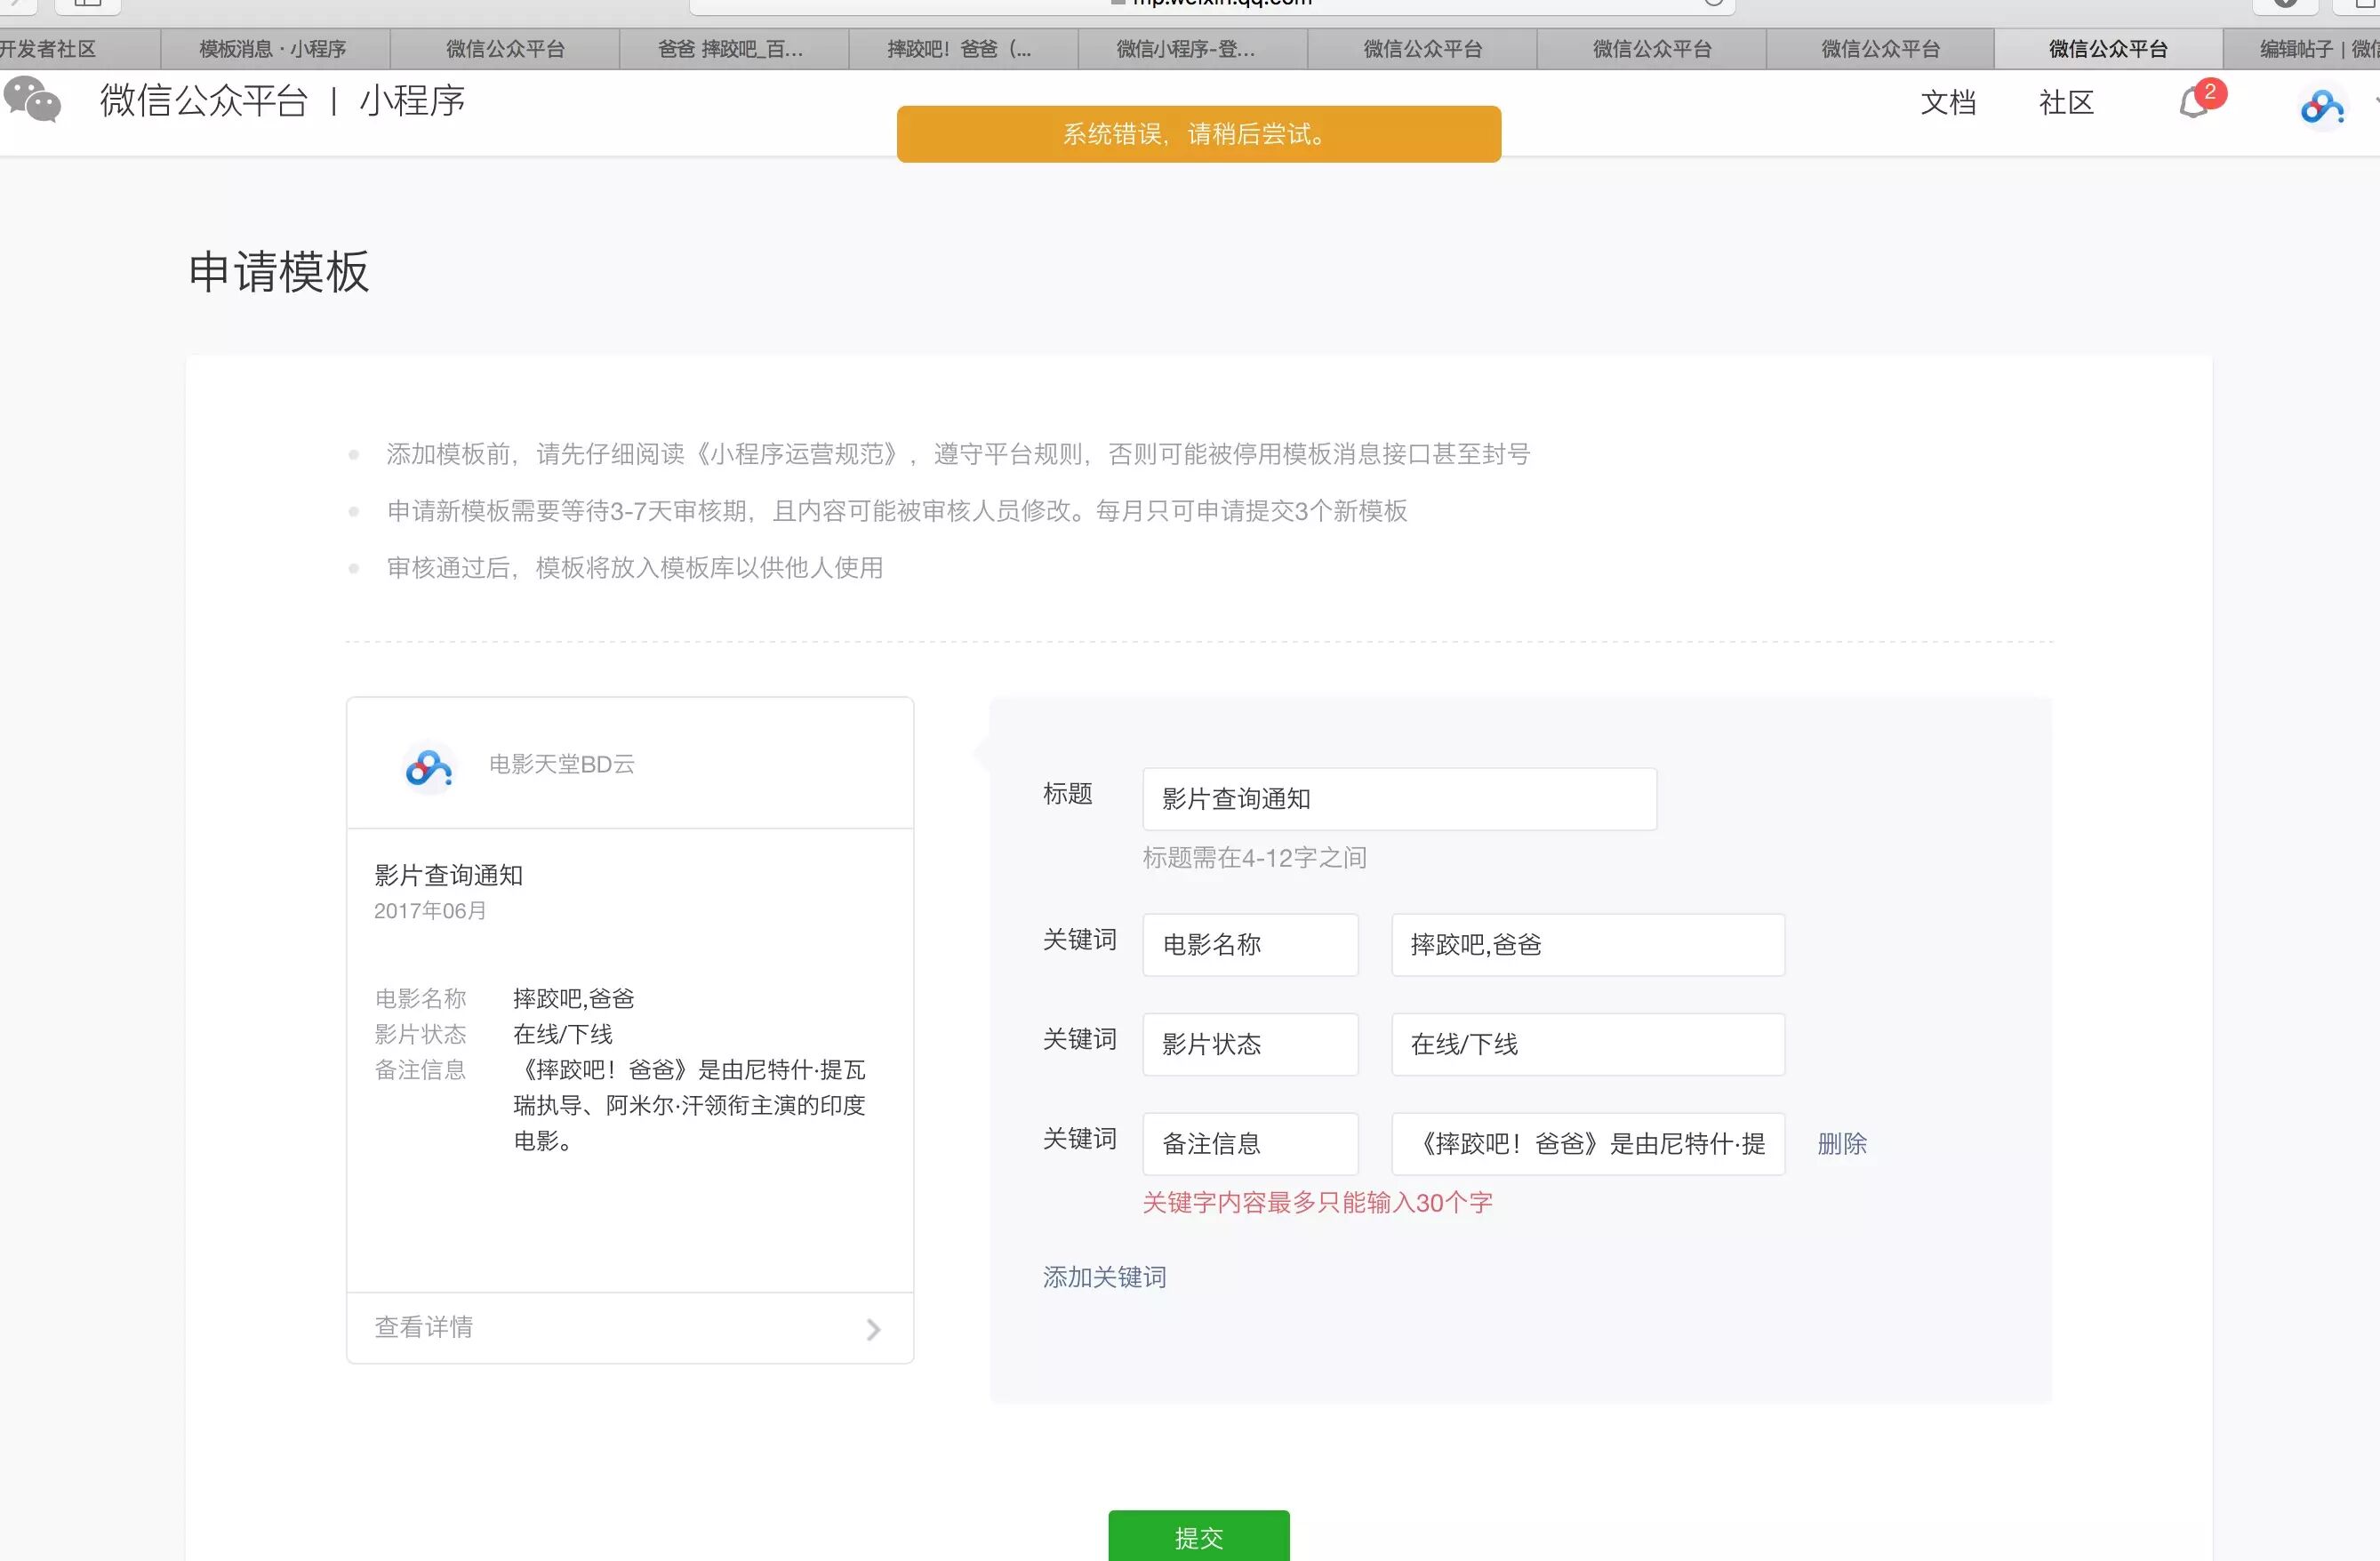This screenshot has height=1561, width=2380.
Task: Click the 在线/下线 value field
Action: 1587,1045
